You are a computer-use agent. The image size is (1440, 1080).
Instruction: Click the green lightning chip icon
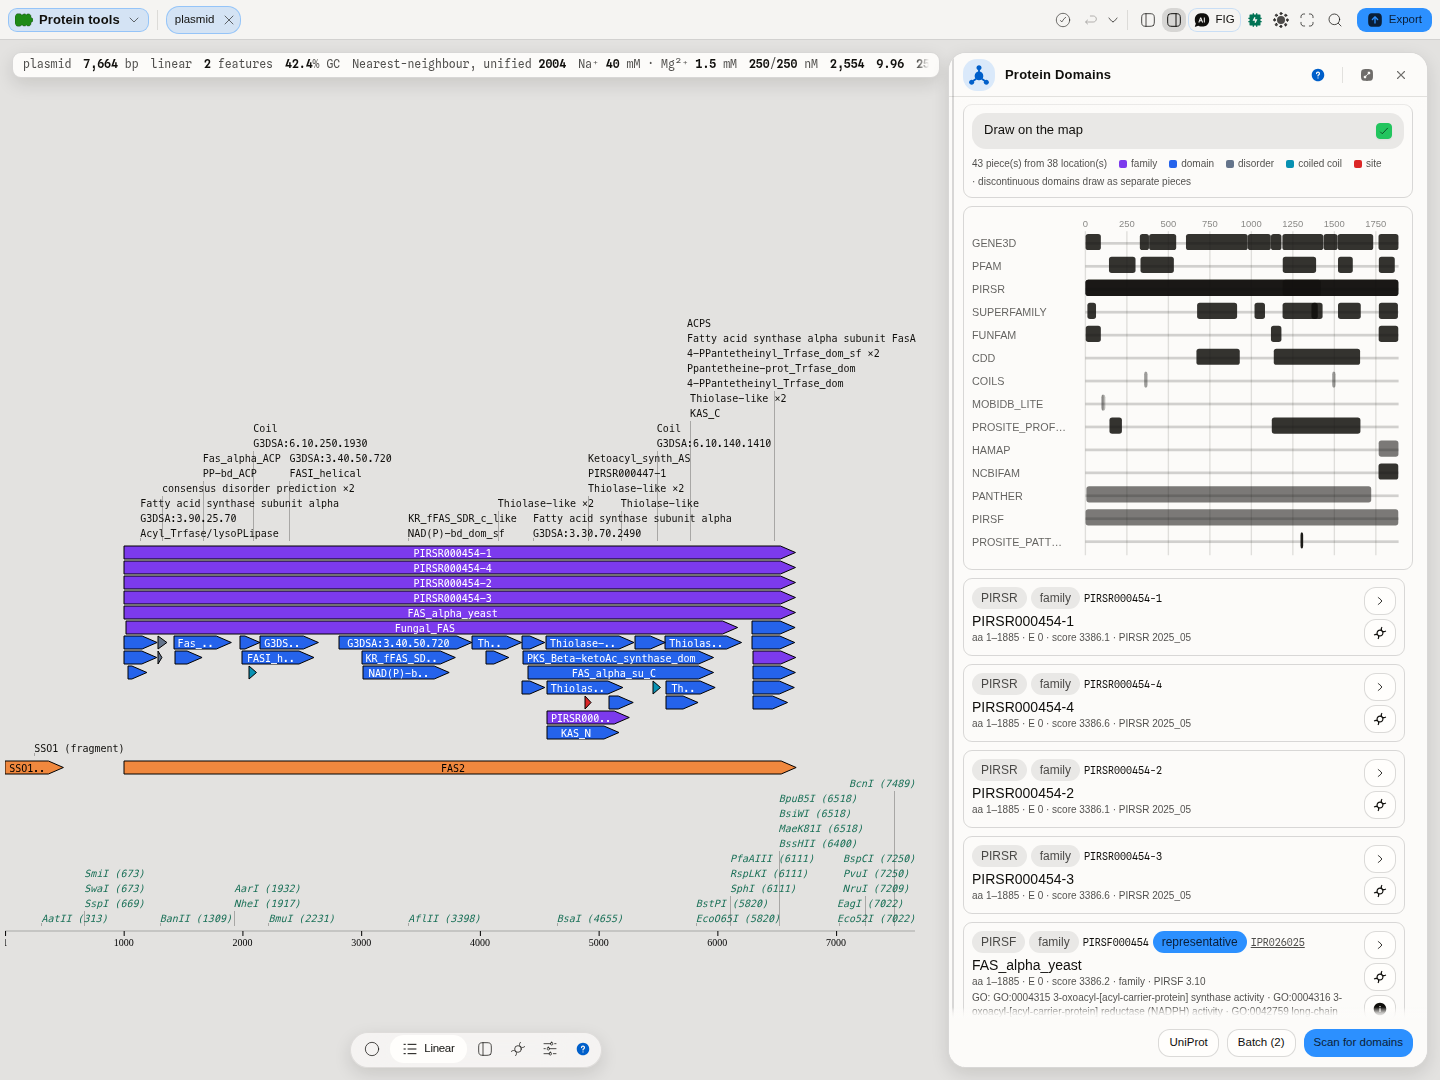click(x=1255, y=20)
